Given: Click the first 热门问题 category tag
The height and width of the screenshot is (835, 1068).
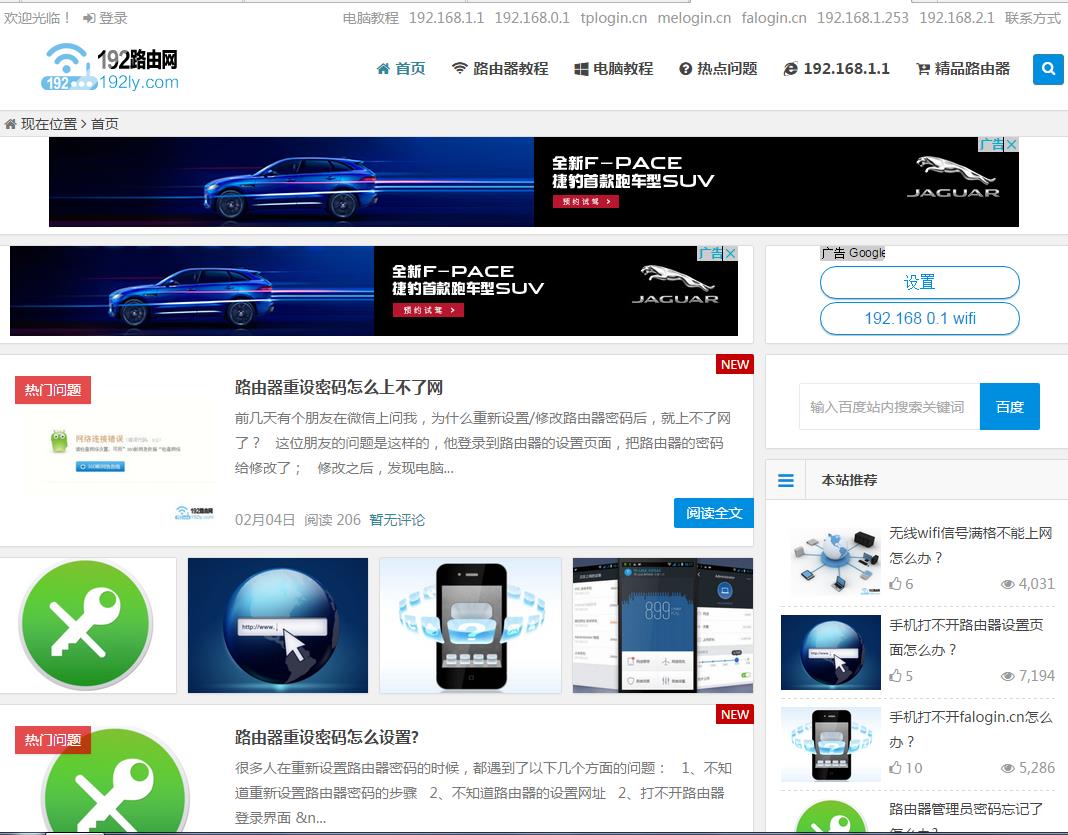Looking at the screenshot, I should pyautogui.click(x=53, y=390).
